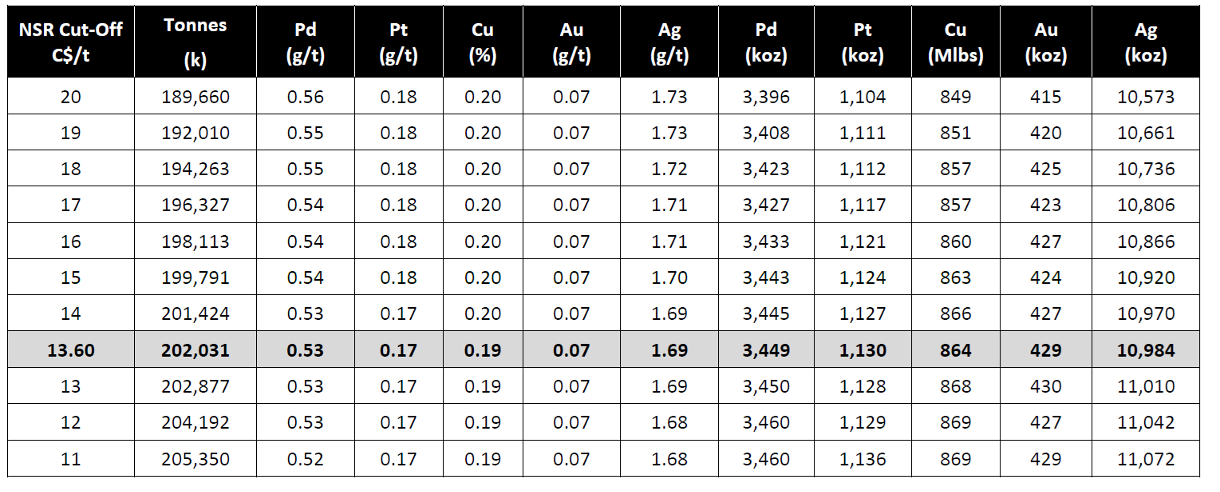Select the Au ounces cell 415
The width and height of the screenshot is (1220, 492).
(1046, 97)
